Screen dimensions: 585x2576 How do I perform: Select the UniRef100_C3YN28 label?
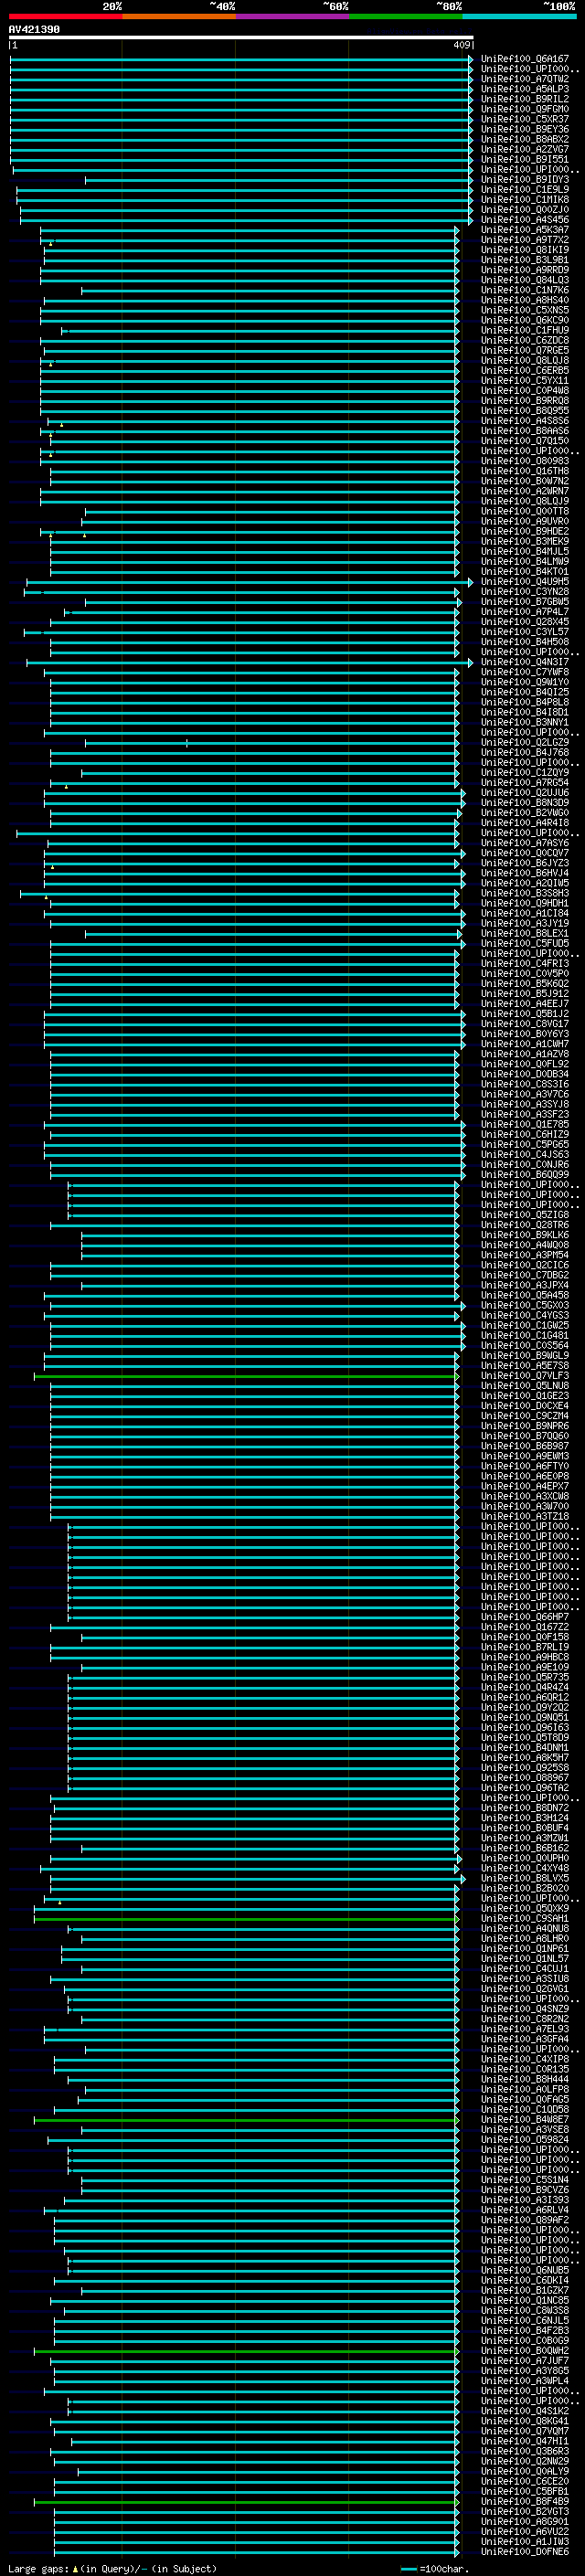[525, 592]
